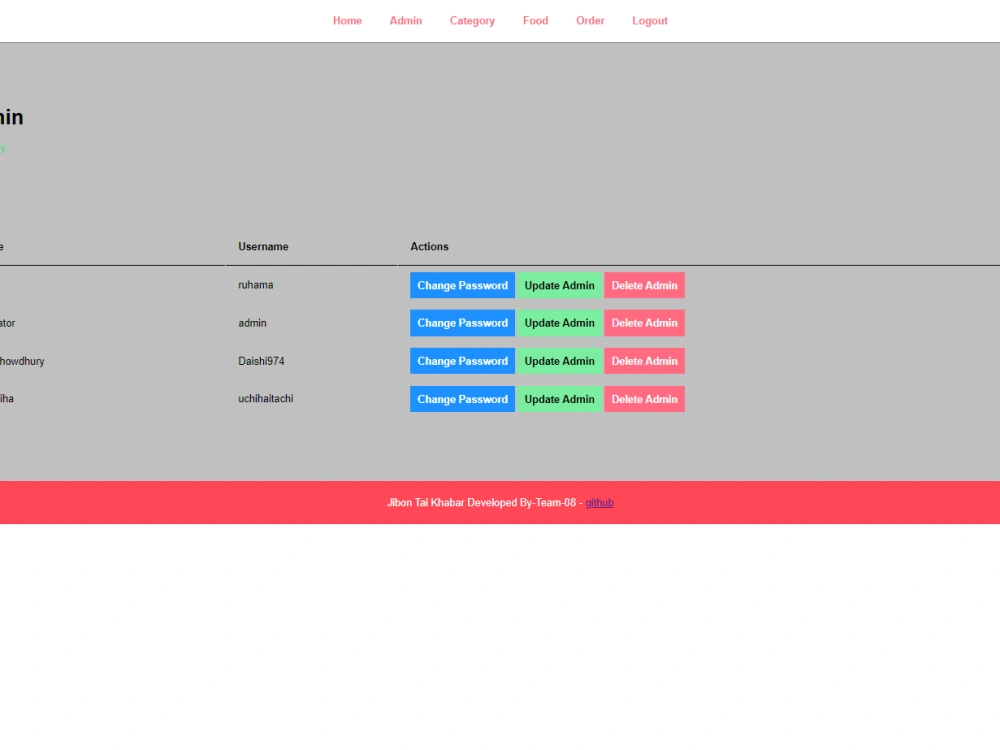1000x750 pixels.
Task: Change password for user ruhama
Action: (462, 285)
